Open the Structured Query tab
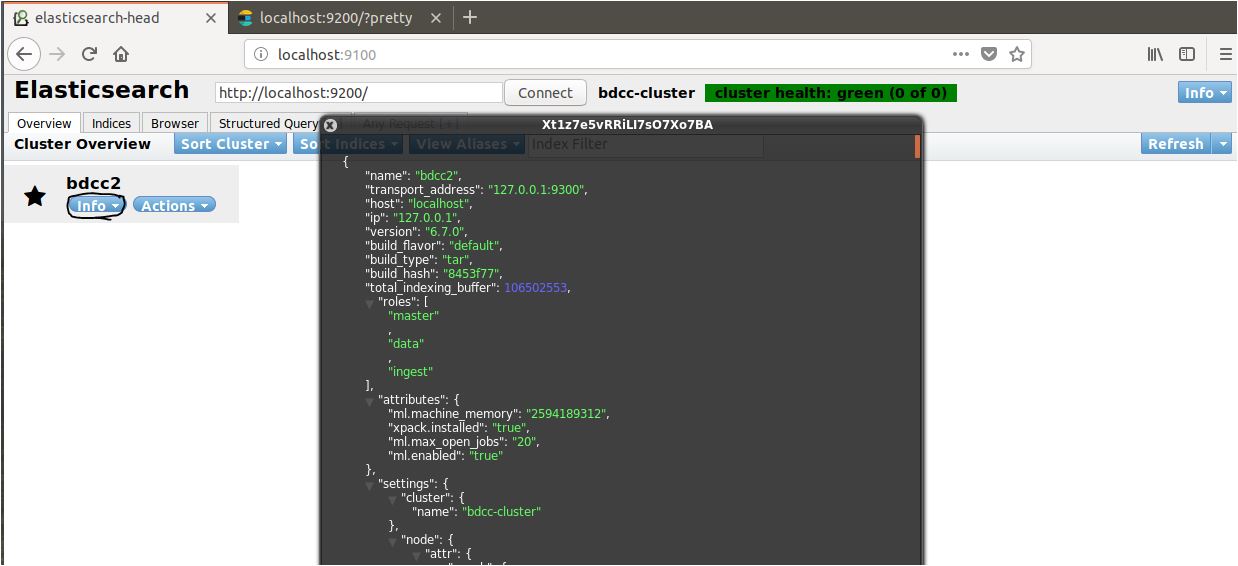 pyautogui.click(x=268, y=123)
